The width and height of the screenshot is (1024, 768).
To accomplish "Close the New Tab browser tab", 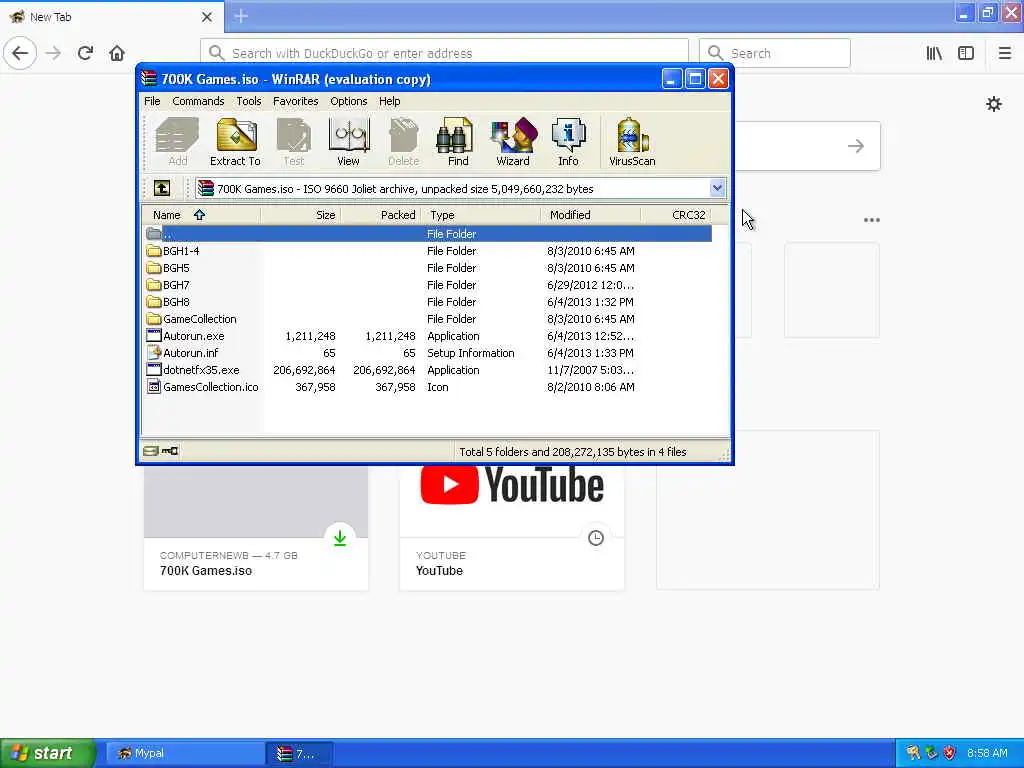I will [207, 17].
